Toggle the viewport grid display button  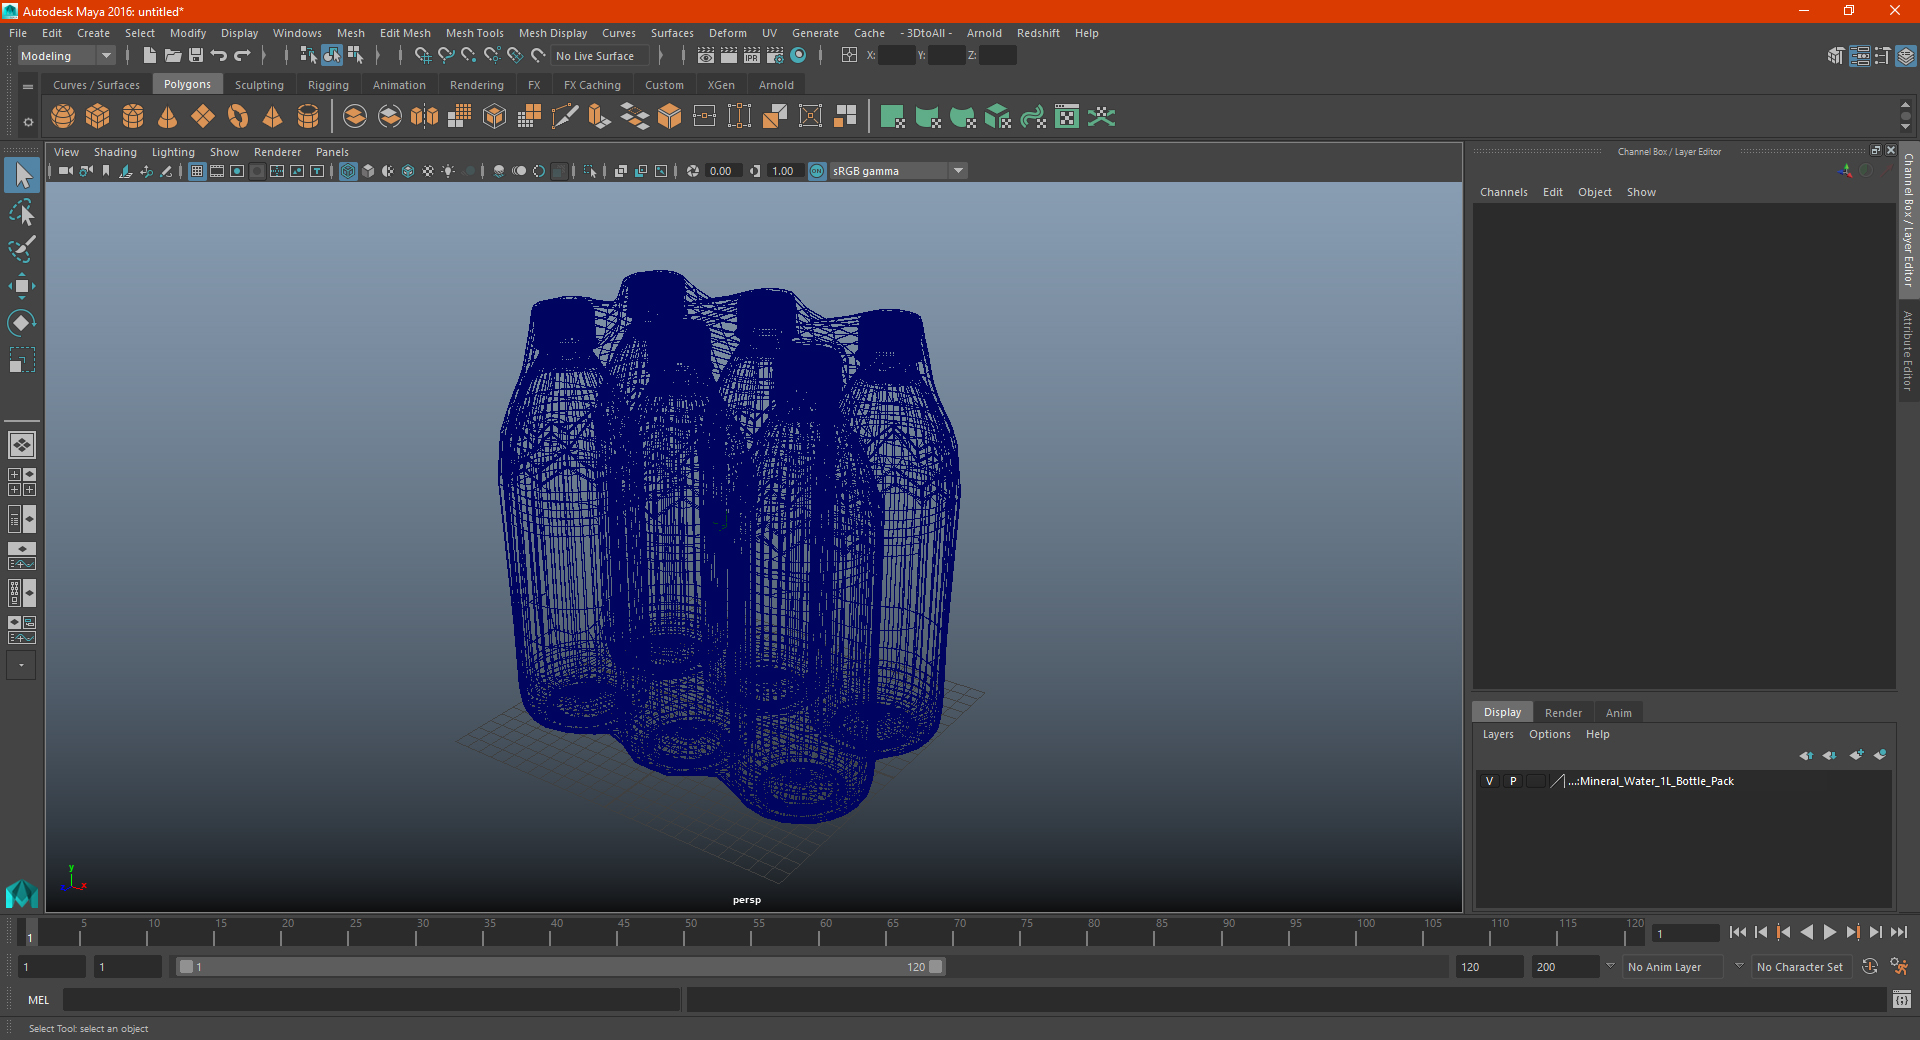click(197, 171)
